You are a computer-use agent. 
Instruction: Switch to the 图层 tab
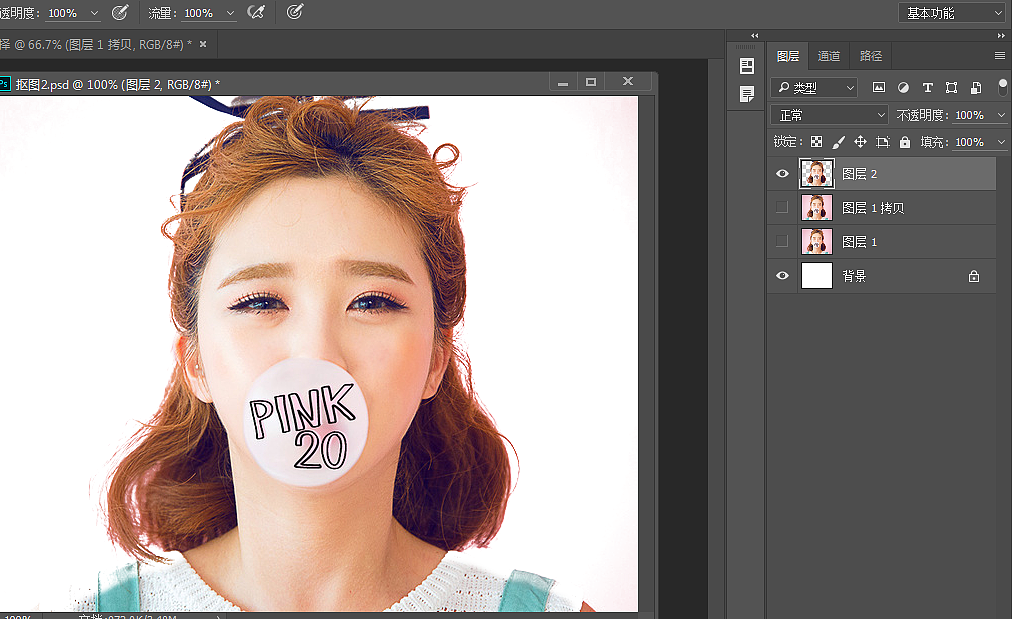pyautogui.click(x=787, y=56)
